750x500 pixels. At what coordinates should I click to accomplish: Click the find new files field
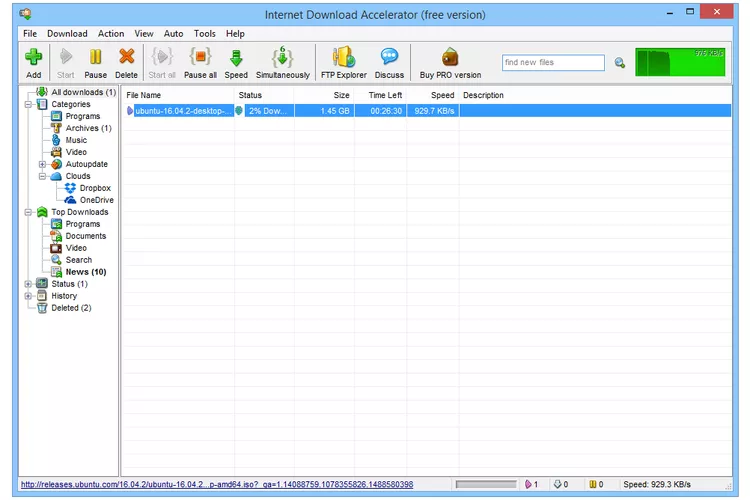(553, 63)
